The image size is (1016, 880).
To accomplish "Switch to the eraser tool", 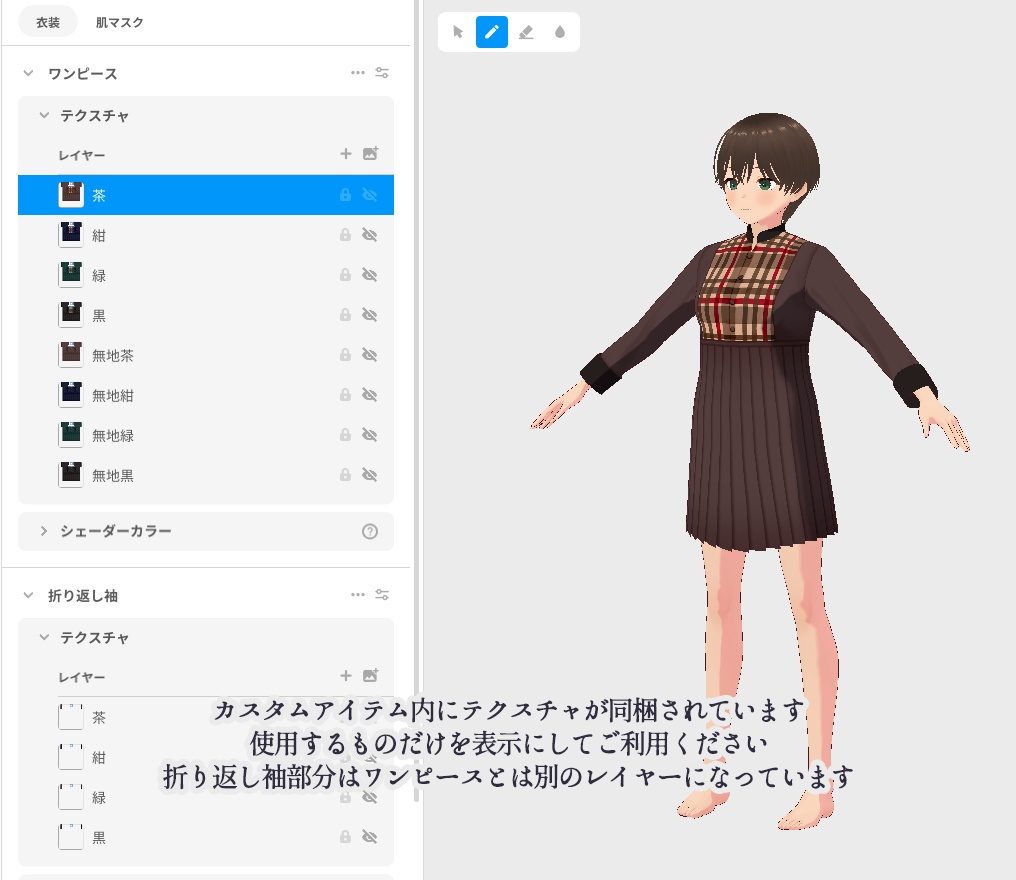I will pyautogui.click(x=526, y=32).
